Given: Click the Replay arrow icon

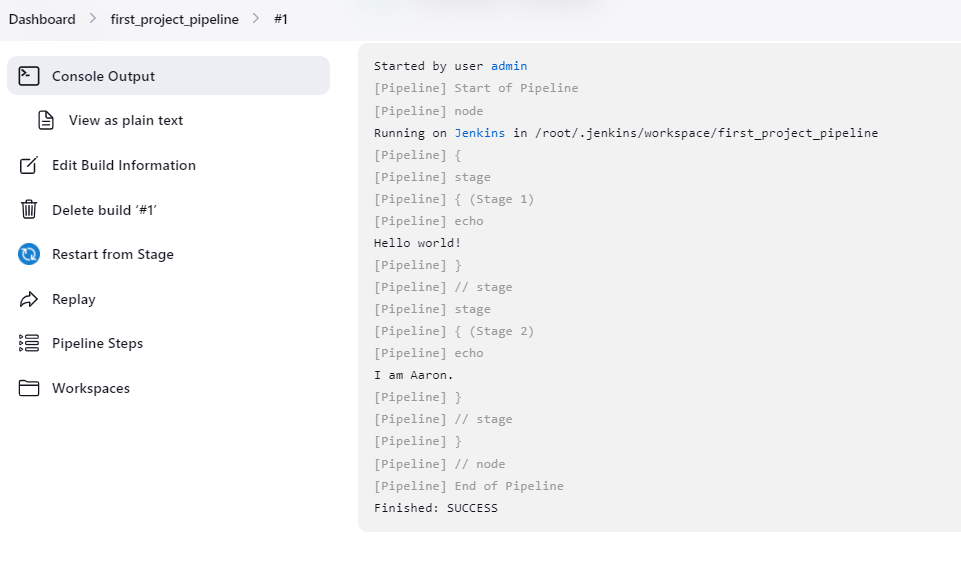Looking at the screenshot, I should (29, 299).
